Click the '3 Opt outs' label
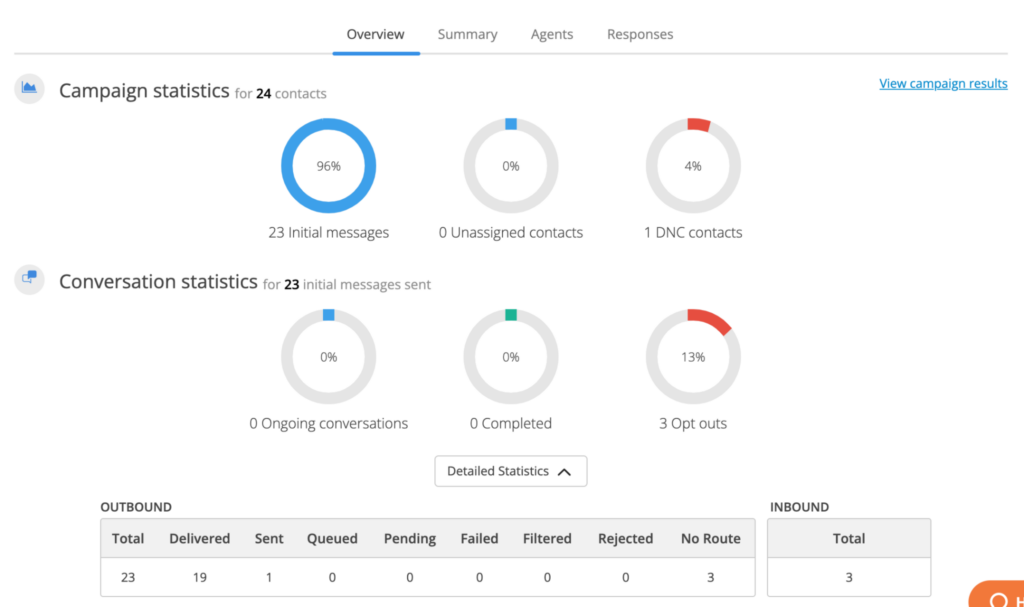This screenshot has height=607, width=1024. [x=693, y=423]
